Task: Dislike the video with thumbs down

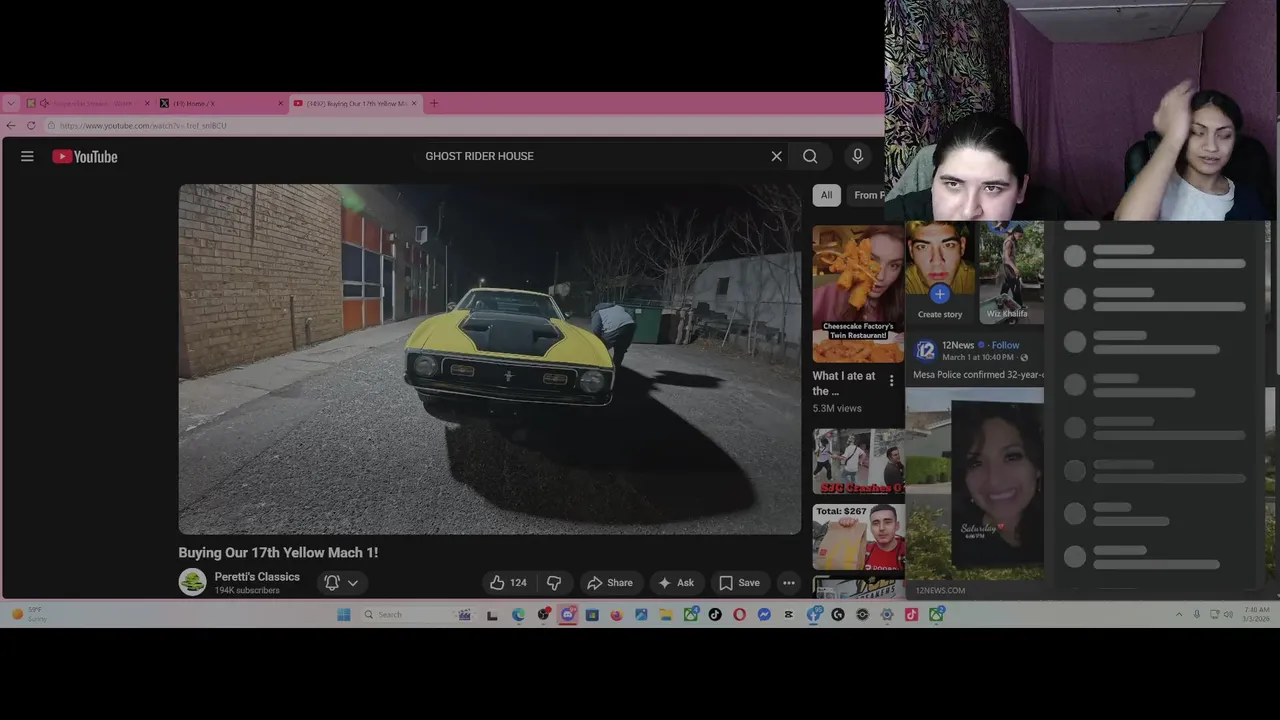Action: pyautogui.click(x=554, y=582)
